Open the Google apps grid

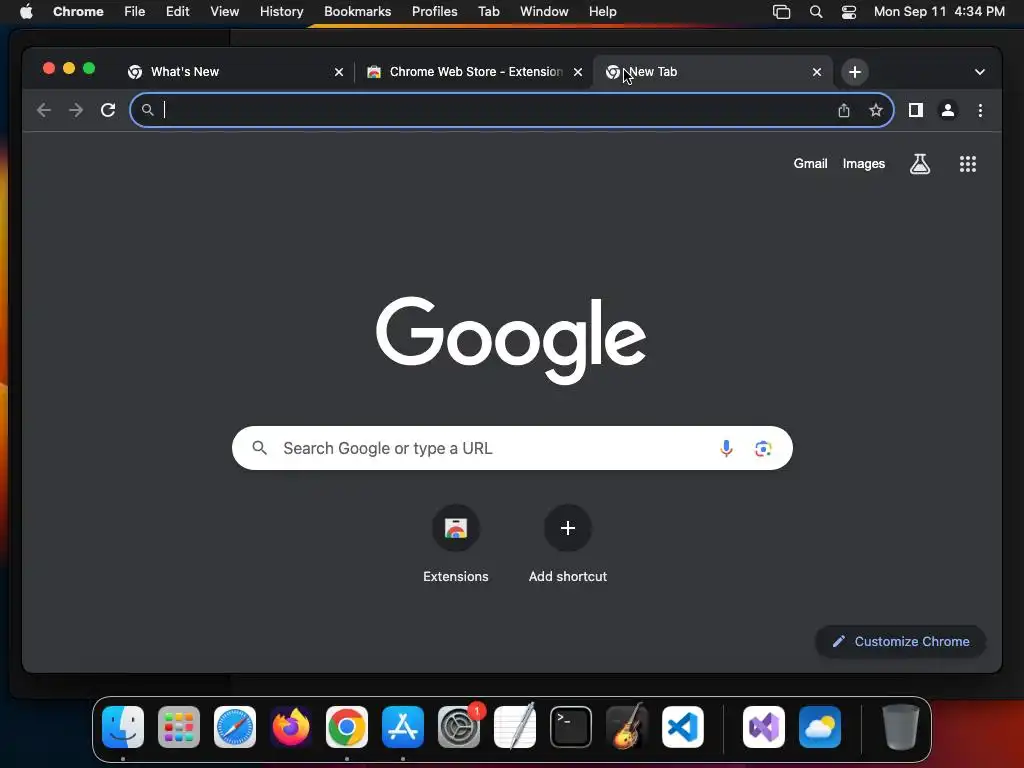(x=967, y=164)
